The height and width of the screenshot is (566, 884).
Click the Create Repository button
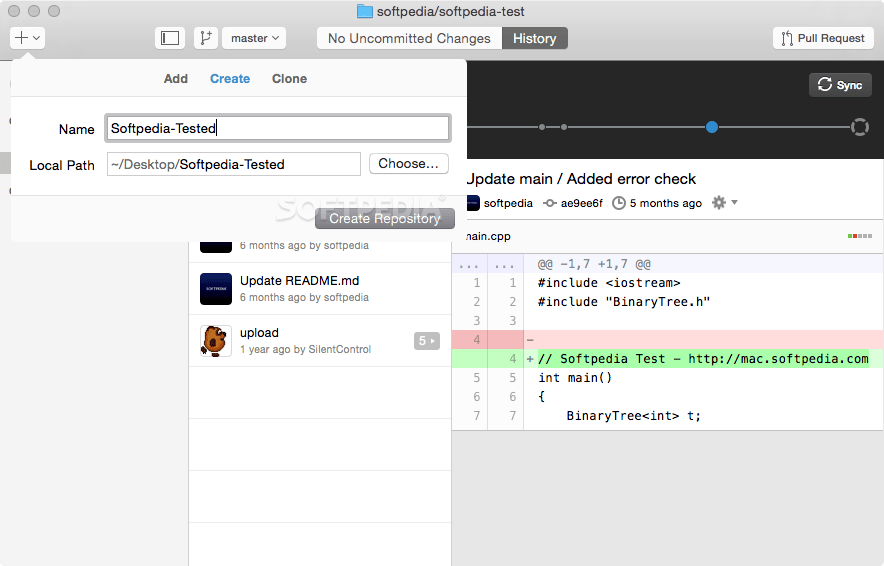pyautogui.click(x=385, y=218)
